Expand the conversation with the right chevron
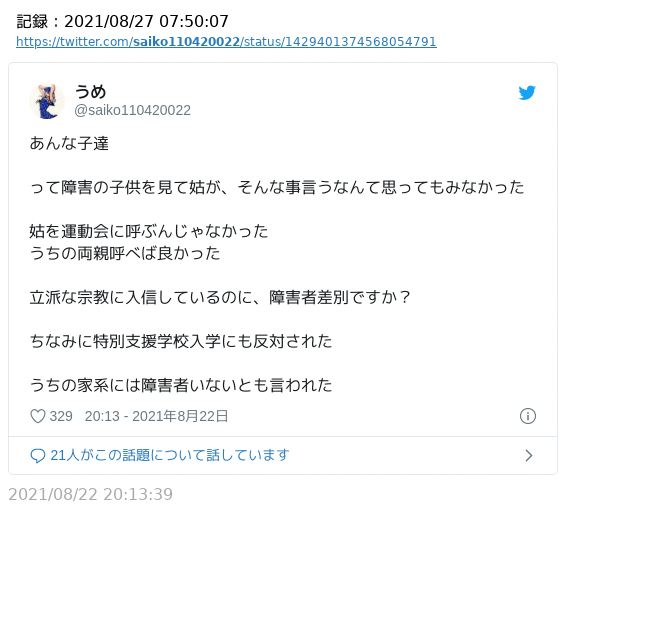Image resolution: width=660 pixels, height=627 pixels. coord(529,456)
